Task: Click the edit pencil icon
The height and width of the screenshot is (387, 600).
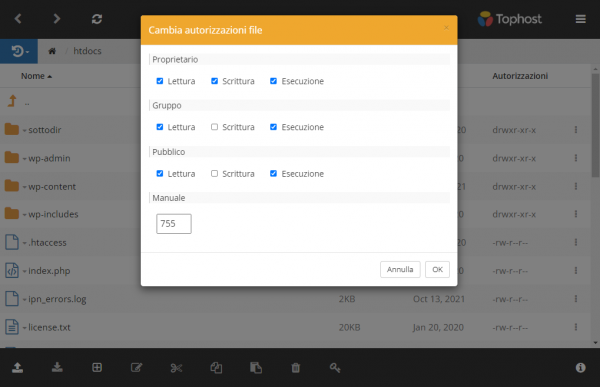Action: 137,367
